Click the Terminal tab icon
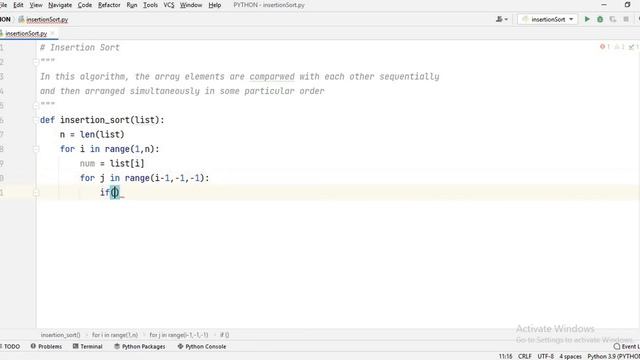Image resolution: width=640 pixels, height=360 pixels. point(75,346)
